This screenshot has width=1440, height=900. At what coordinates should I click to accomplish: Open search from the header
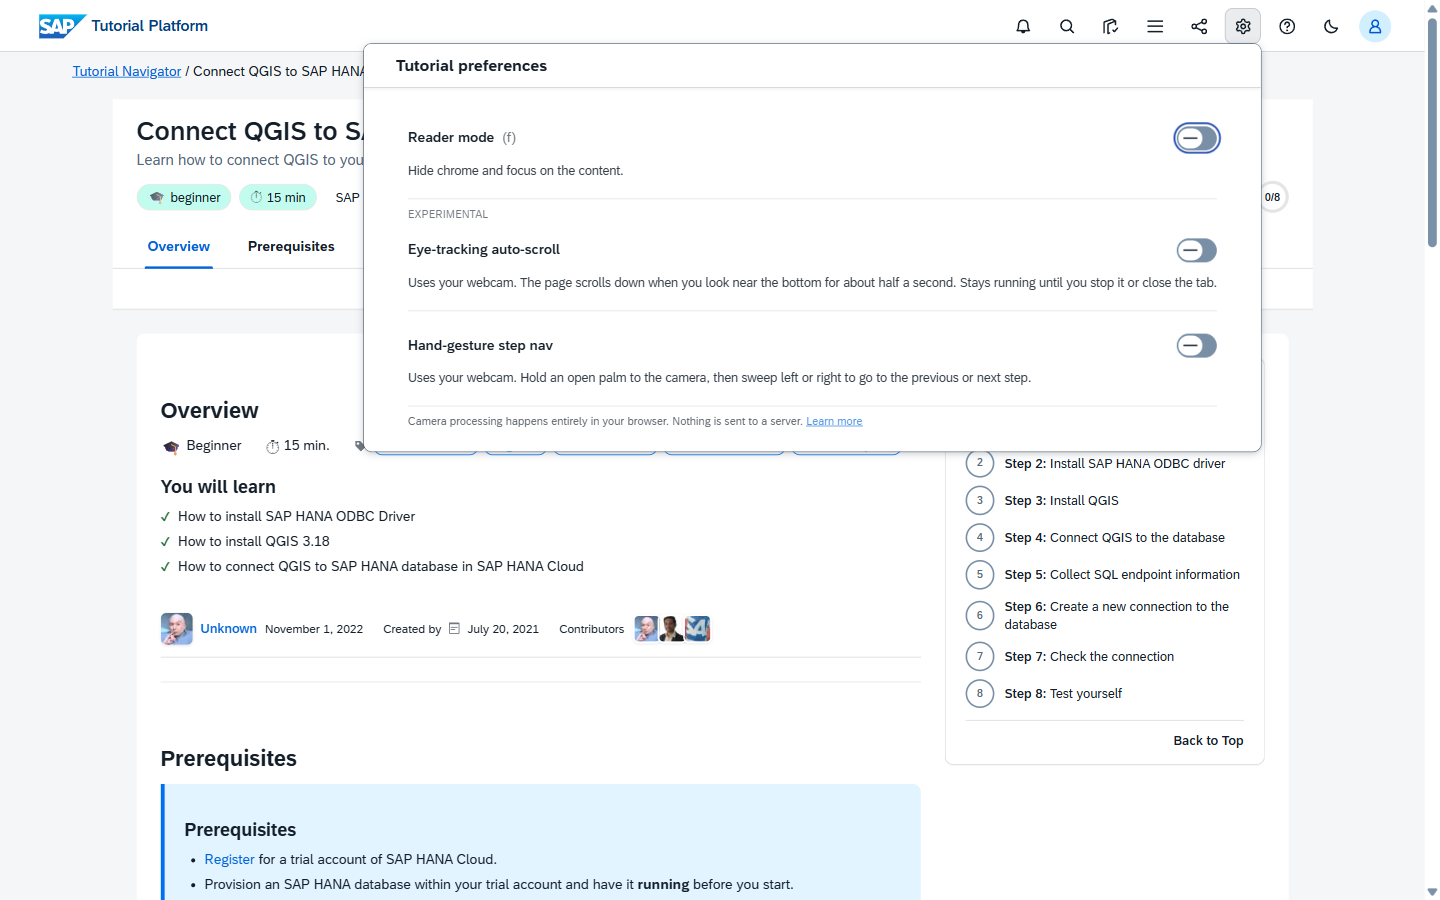1067,26
